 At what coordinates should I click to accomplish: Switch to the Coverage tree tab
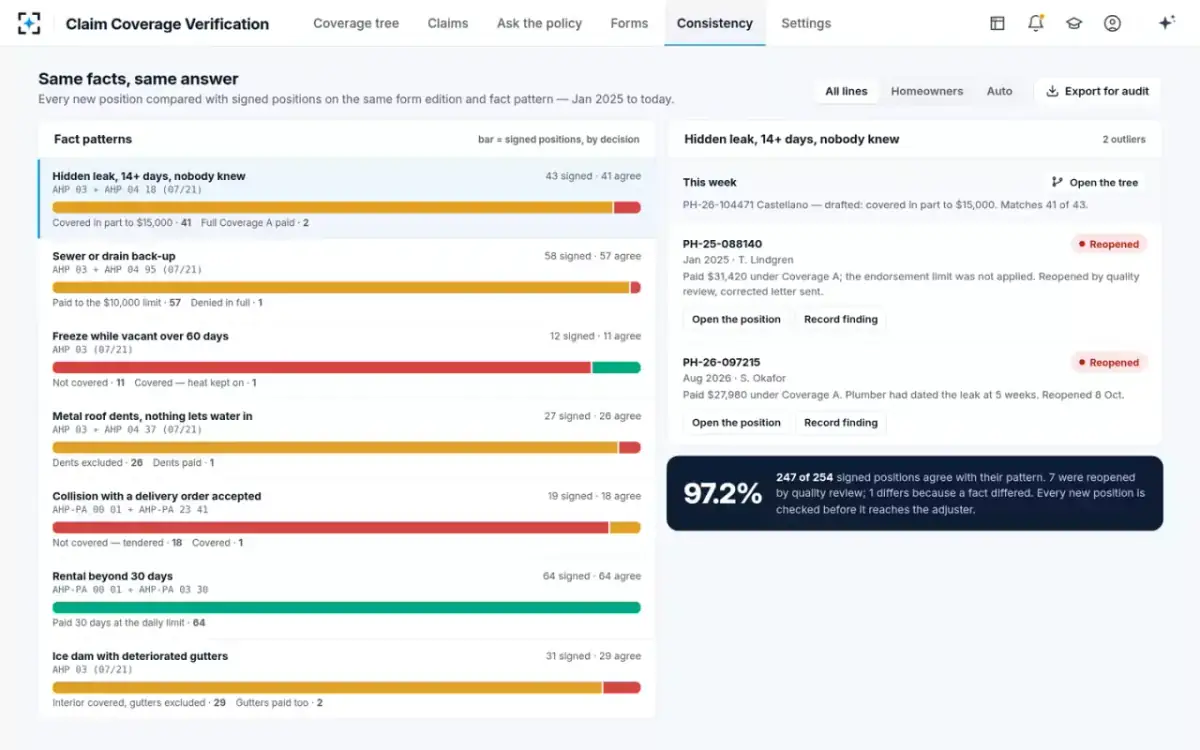point(356,23)
